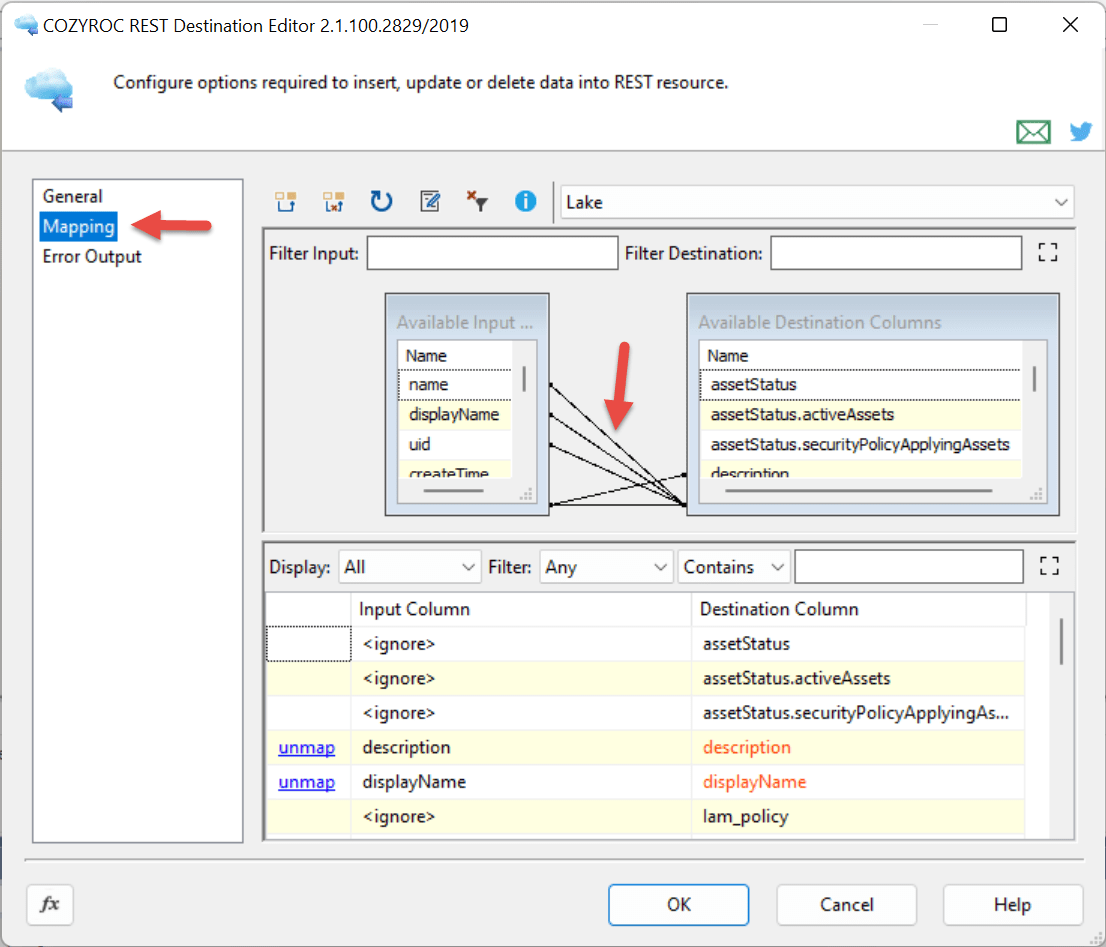Maximize the column mapping diagram pane

[x=1048, y=252]
